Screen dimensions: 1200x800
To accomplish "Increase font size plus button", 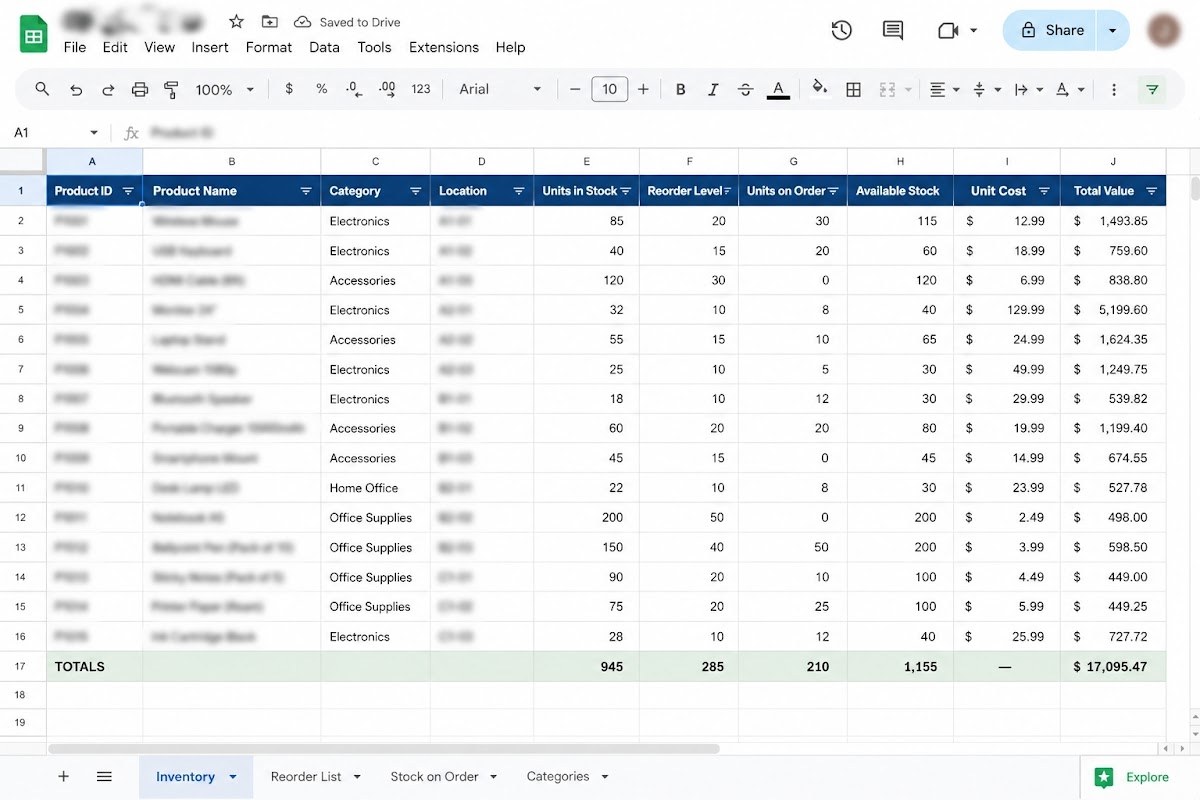I will click(643, 89).
